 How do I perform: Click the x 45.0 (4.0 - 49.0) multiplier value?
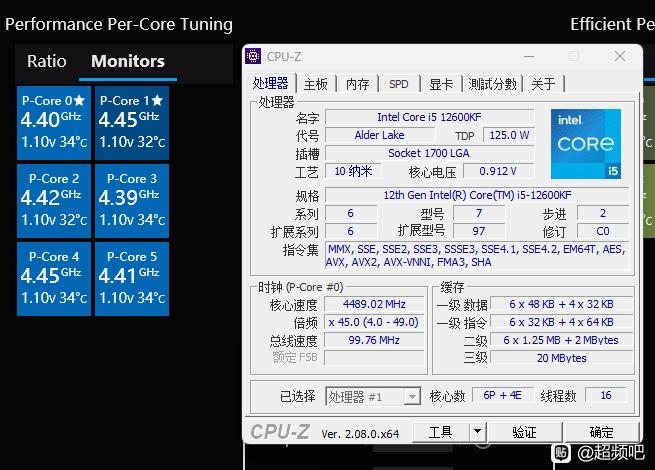point(374,322)
